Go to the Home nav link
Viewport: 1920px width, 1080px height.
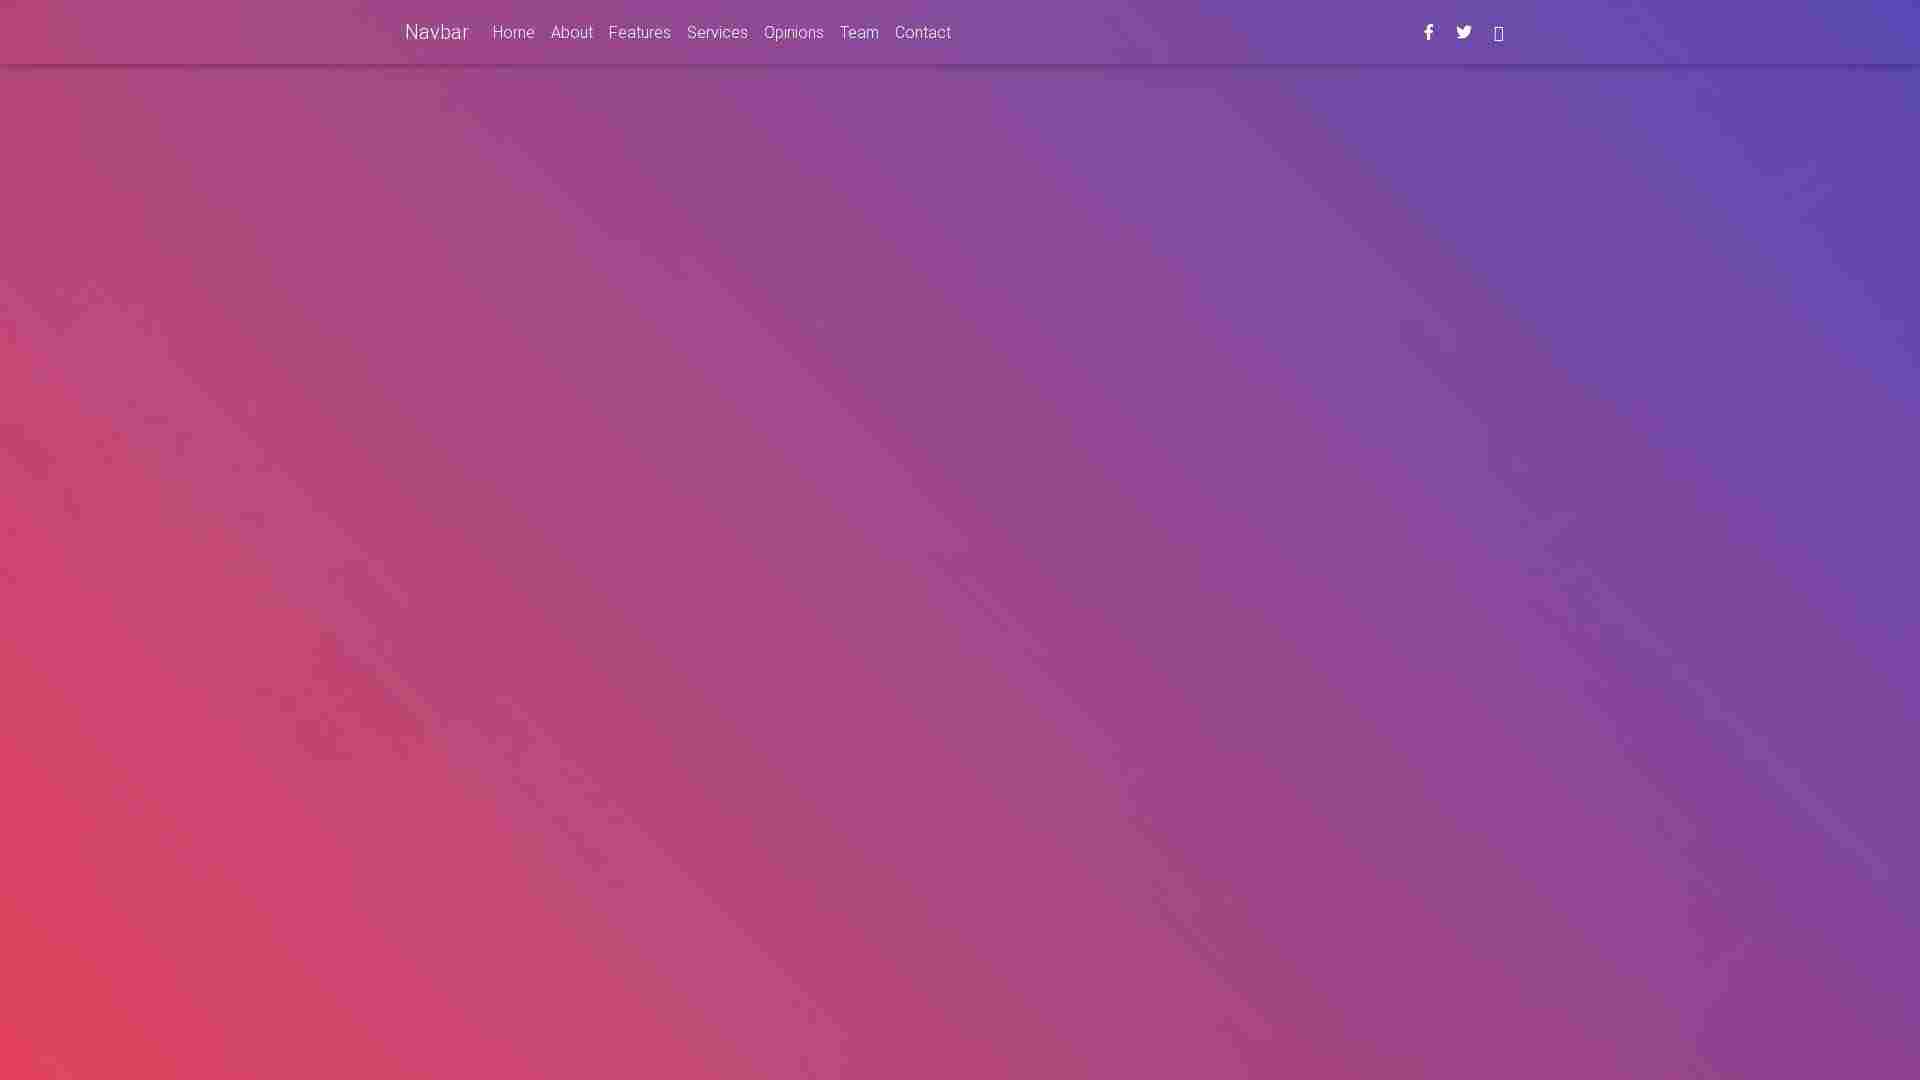pos(513,33)
